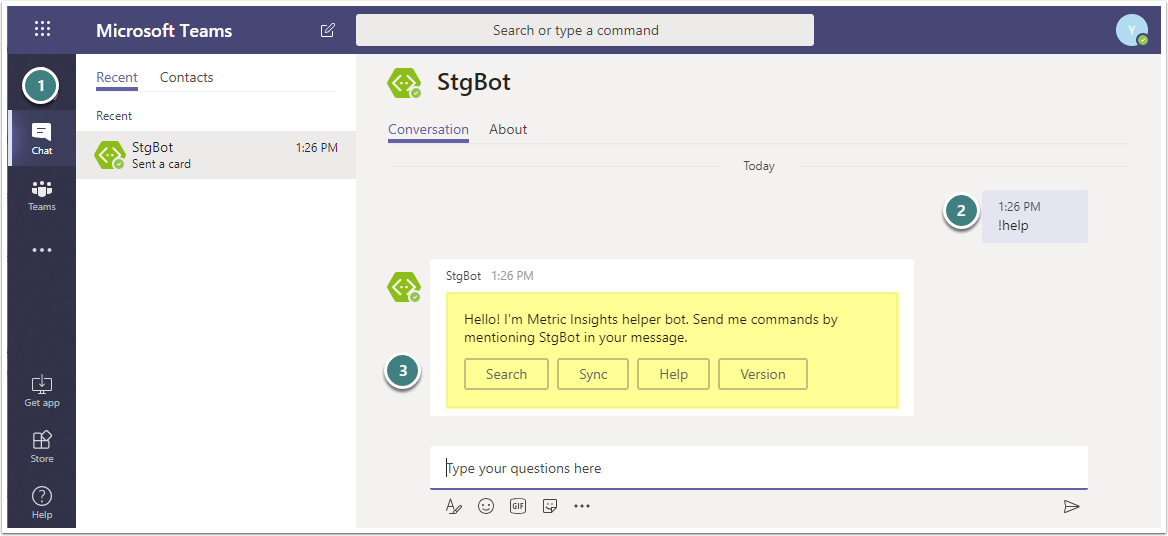1168x536 pixels.
Task: Open the GIF picker icon
Action: (518, 506)
